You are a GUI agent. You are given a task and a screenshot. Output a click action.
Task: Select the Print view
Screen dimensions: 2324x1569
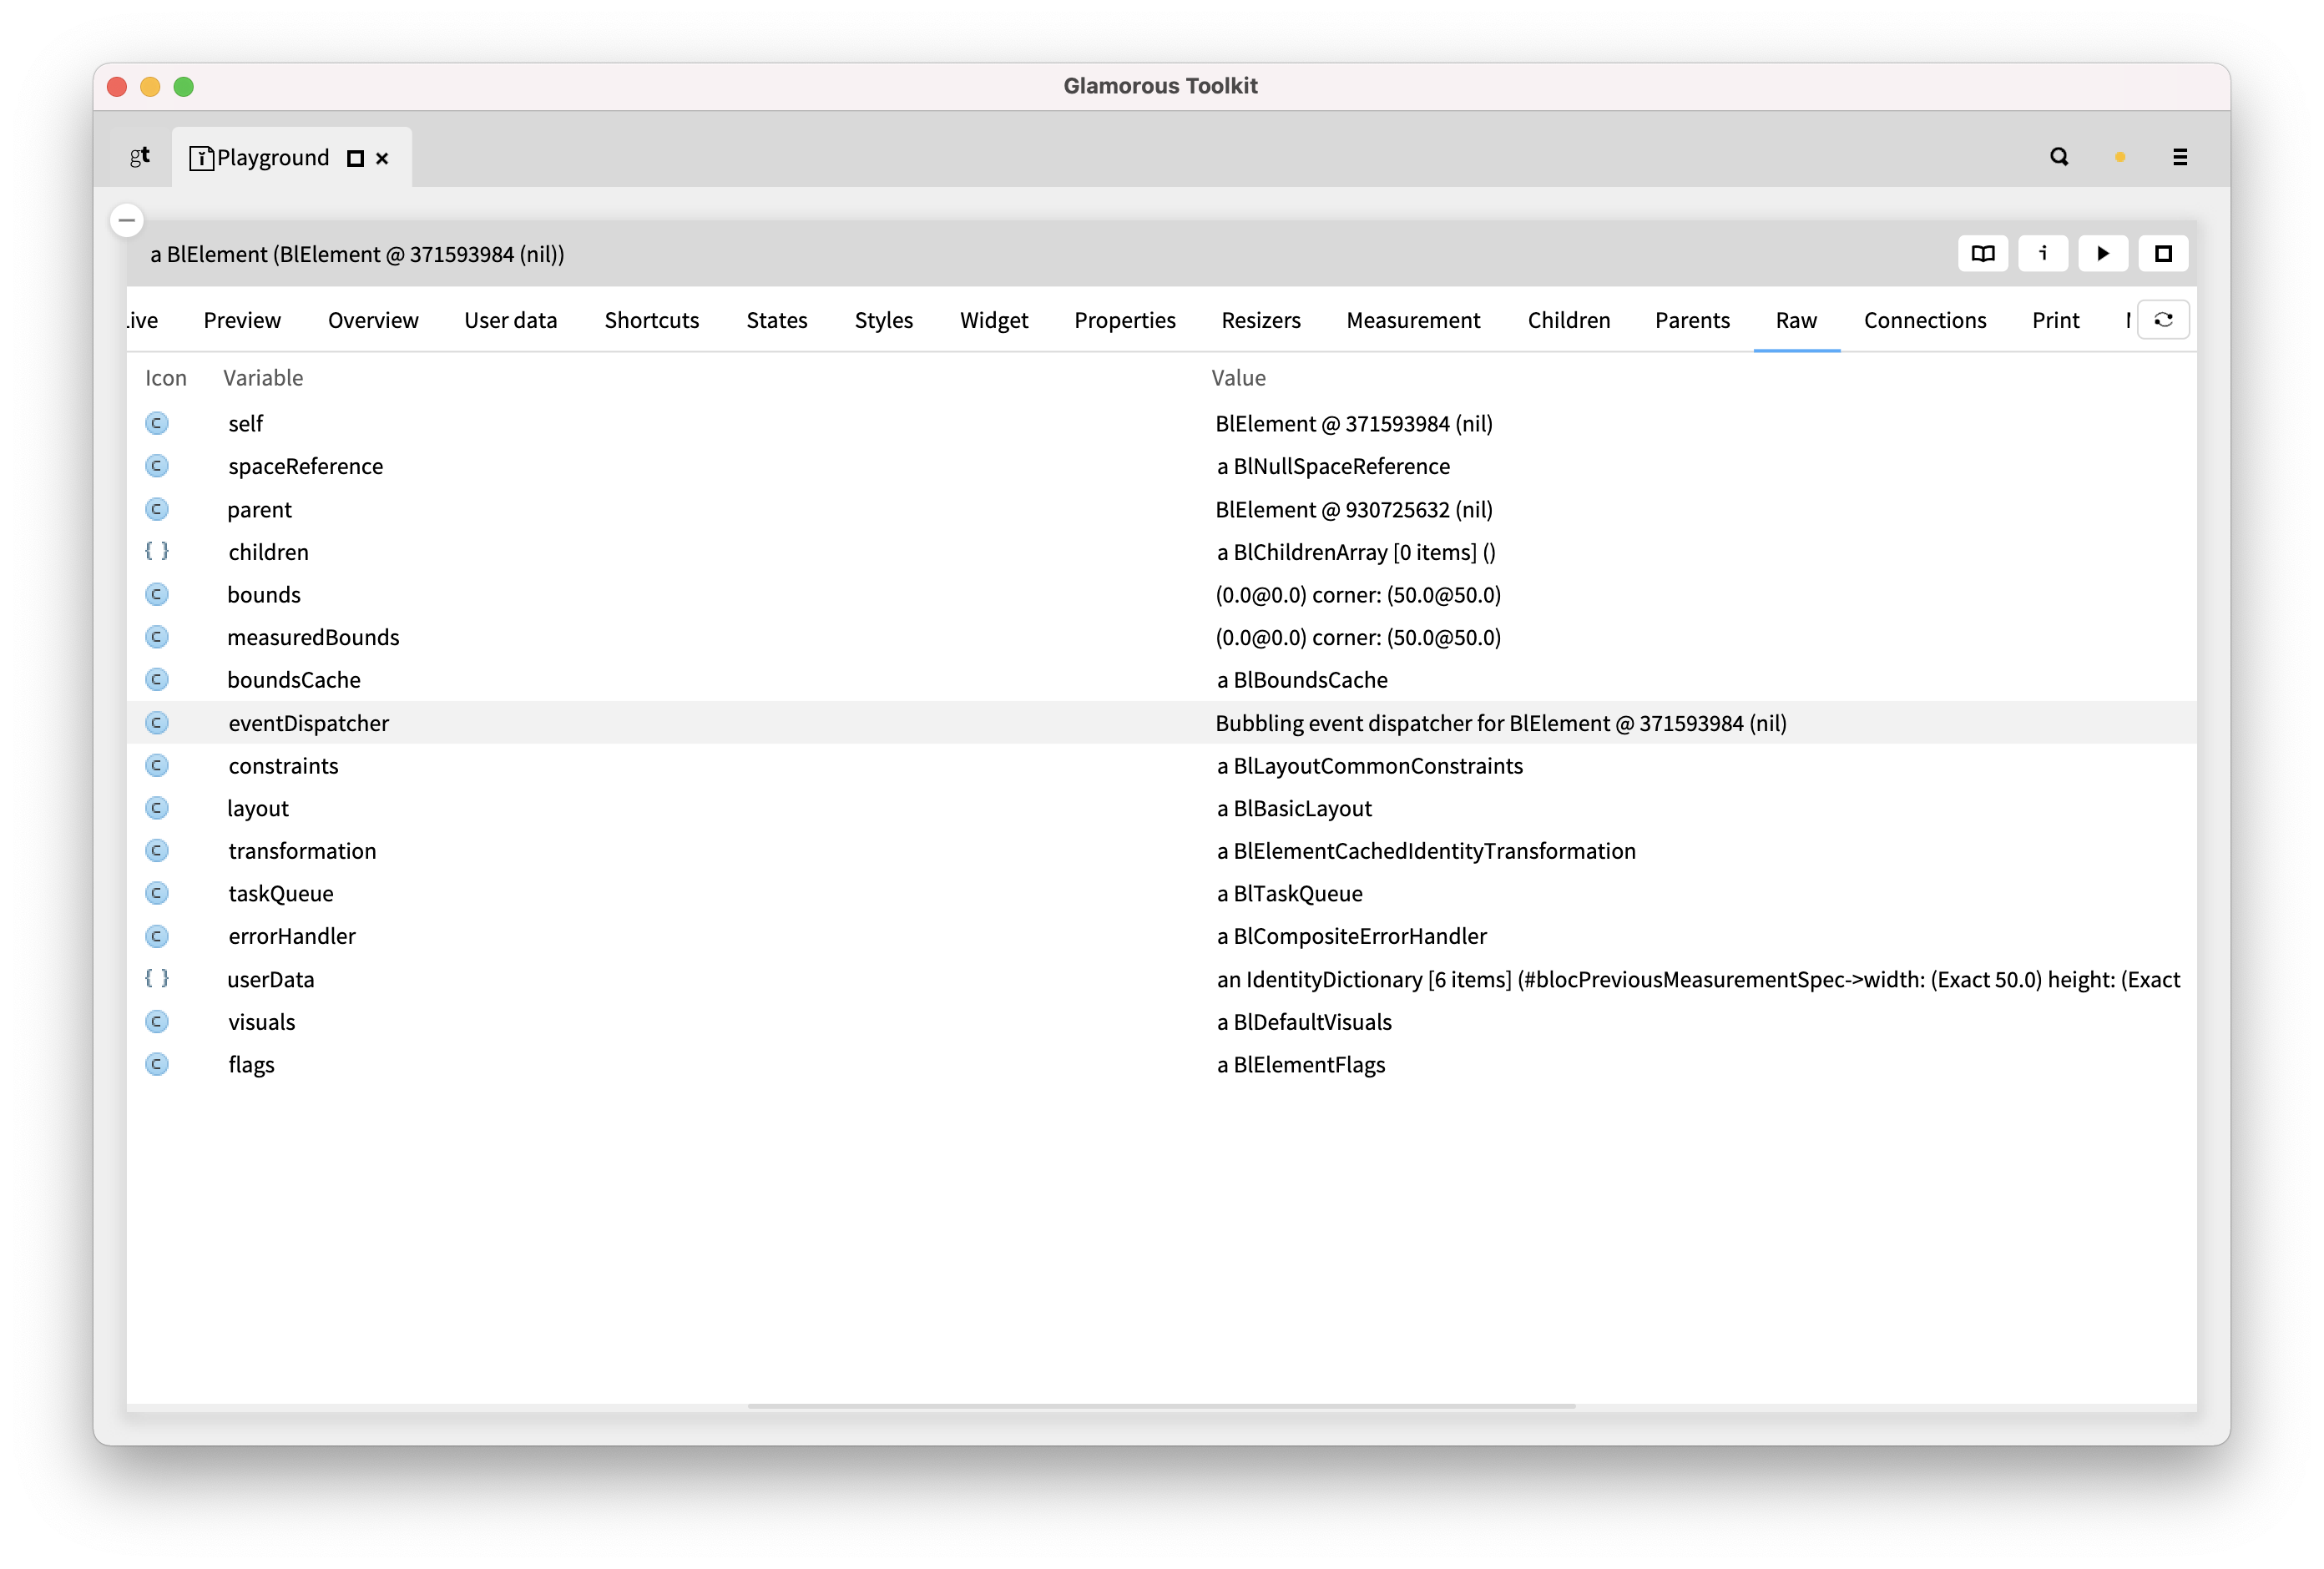pos(2055,320)
